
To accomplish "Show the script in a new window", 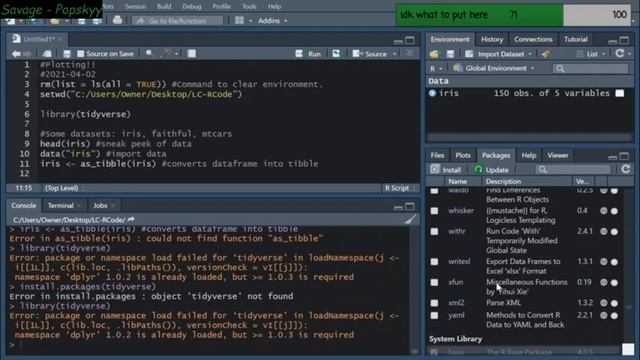I will 47,54.
